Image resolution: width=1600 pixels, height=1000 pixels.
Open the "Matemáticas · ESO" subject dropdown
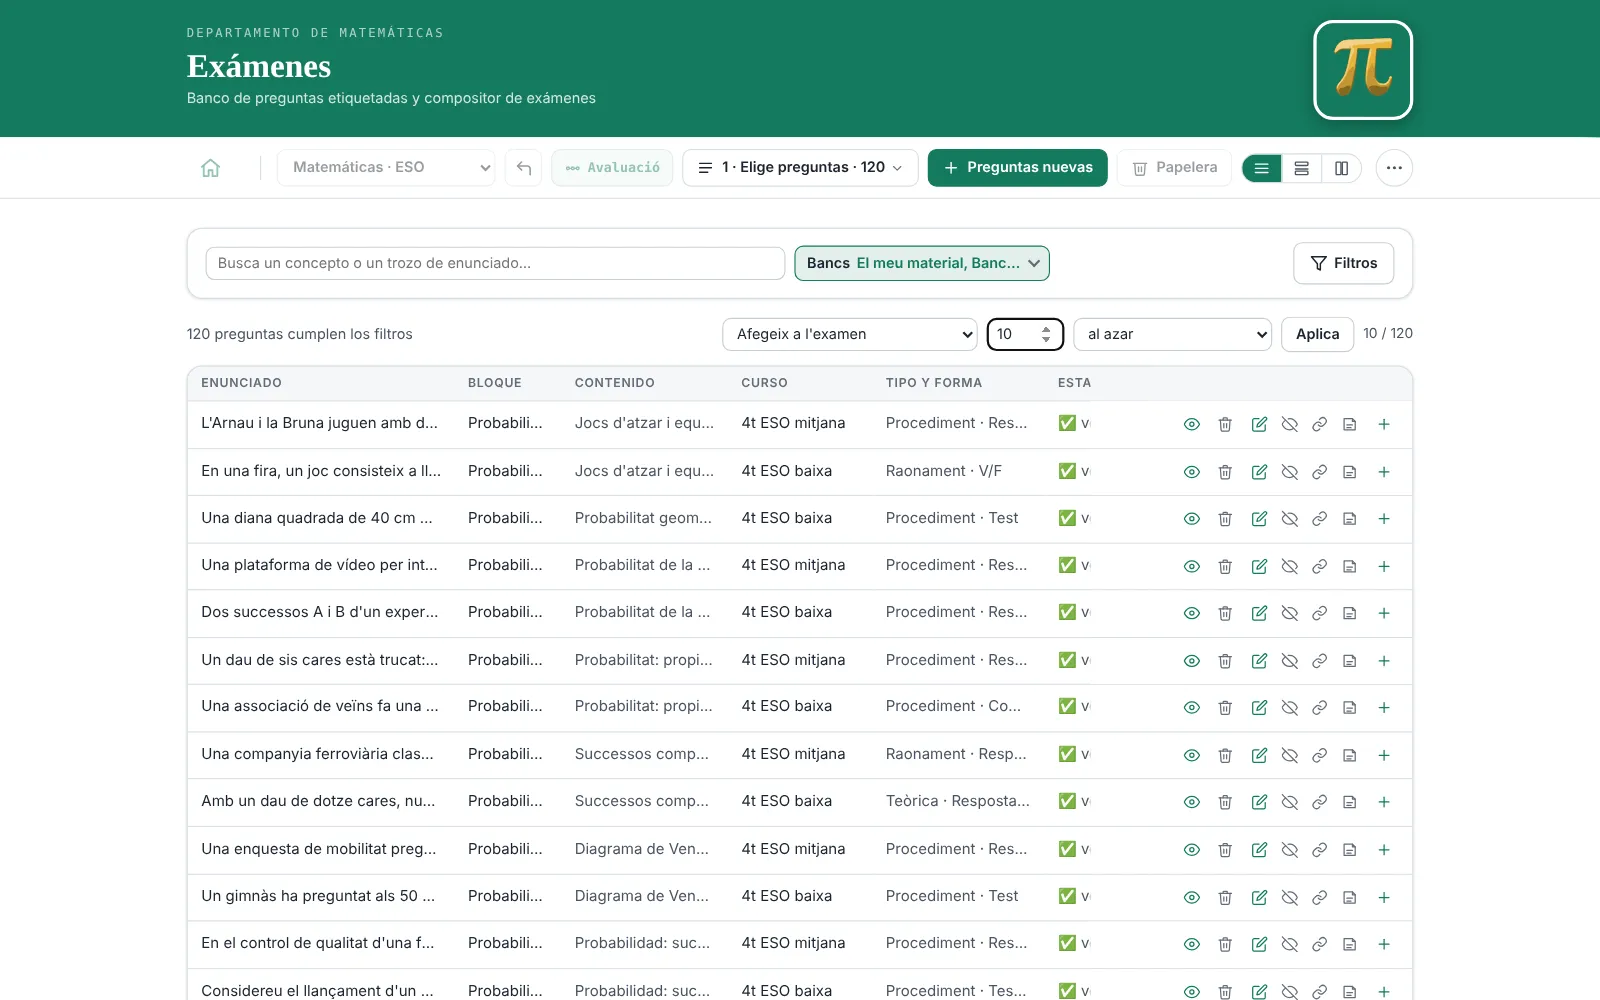coord(386,168)
